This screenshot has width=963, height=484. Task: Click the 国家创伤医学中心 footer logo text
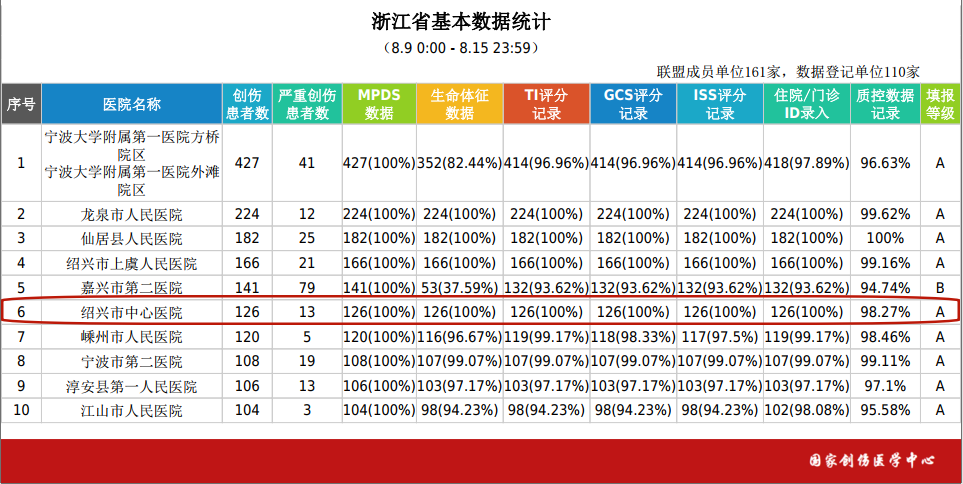tap(872, 461)
